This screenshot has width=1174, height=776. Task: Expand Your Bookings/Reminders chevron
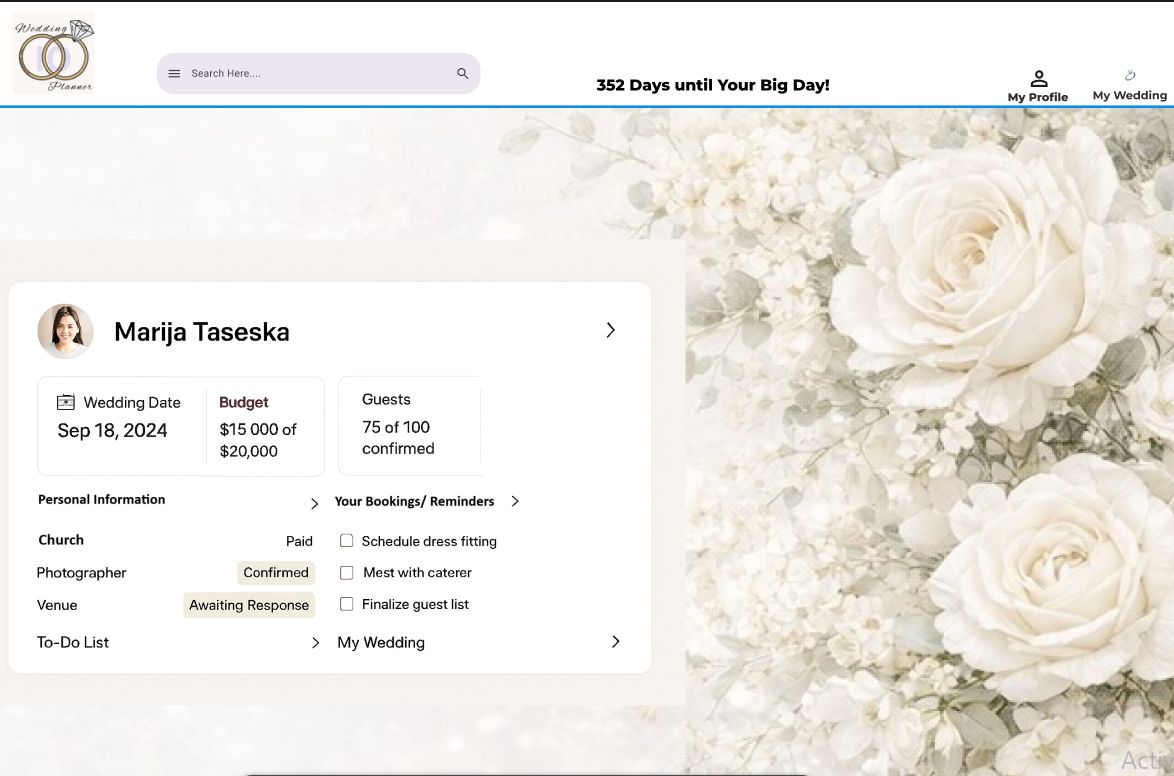[x=515, y=501]
